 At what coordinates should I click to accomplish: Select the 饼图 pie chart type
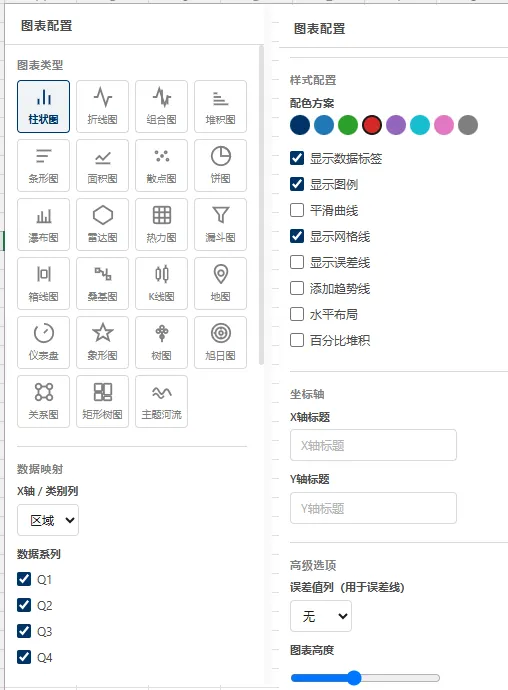coord(221,165)
